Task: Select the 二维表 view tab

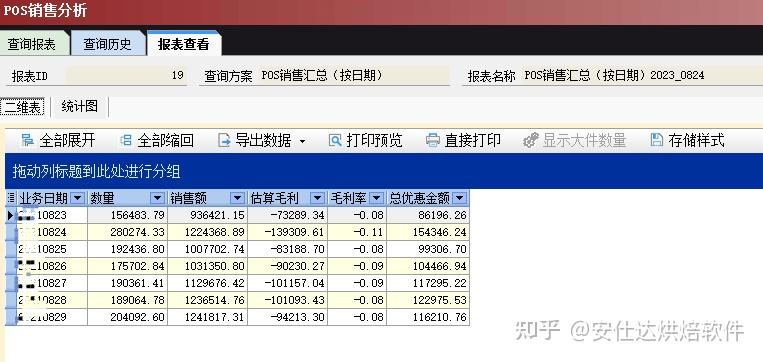Action: (22, 107)
